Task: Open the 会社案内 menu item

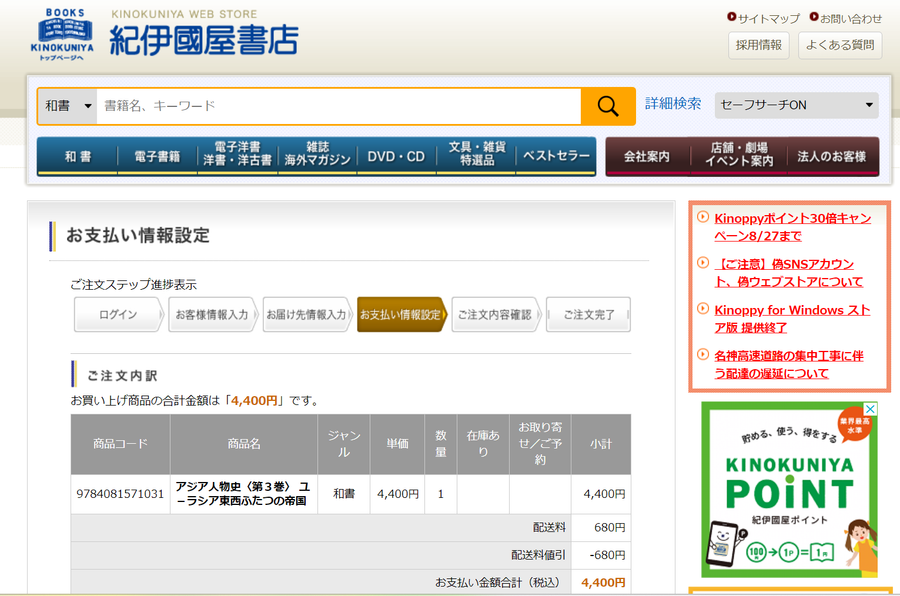Action: pyautogui.click(x=647, y=156)
